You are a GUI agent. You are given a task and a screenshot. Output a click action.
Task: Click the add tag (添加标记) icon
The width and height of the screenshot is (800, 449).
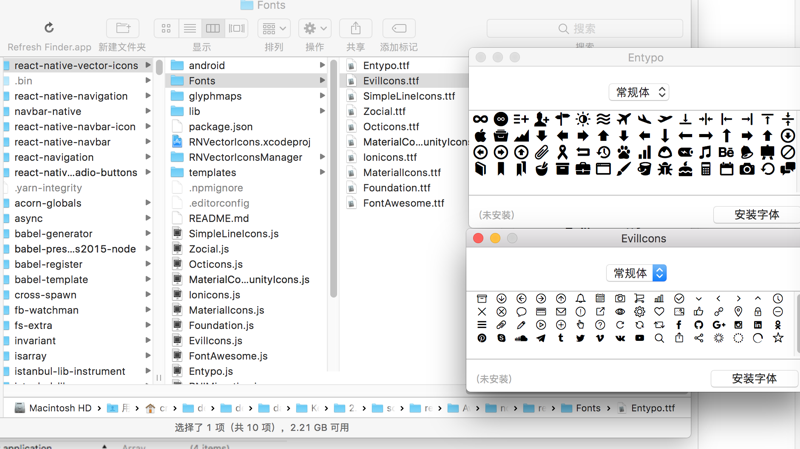(398, 28)
